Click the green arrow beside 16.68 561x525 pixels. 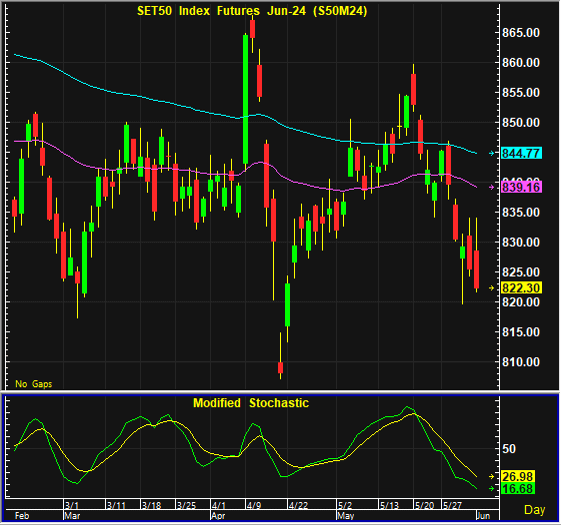492,488
